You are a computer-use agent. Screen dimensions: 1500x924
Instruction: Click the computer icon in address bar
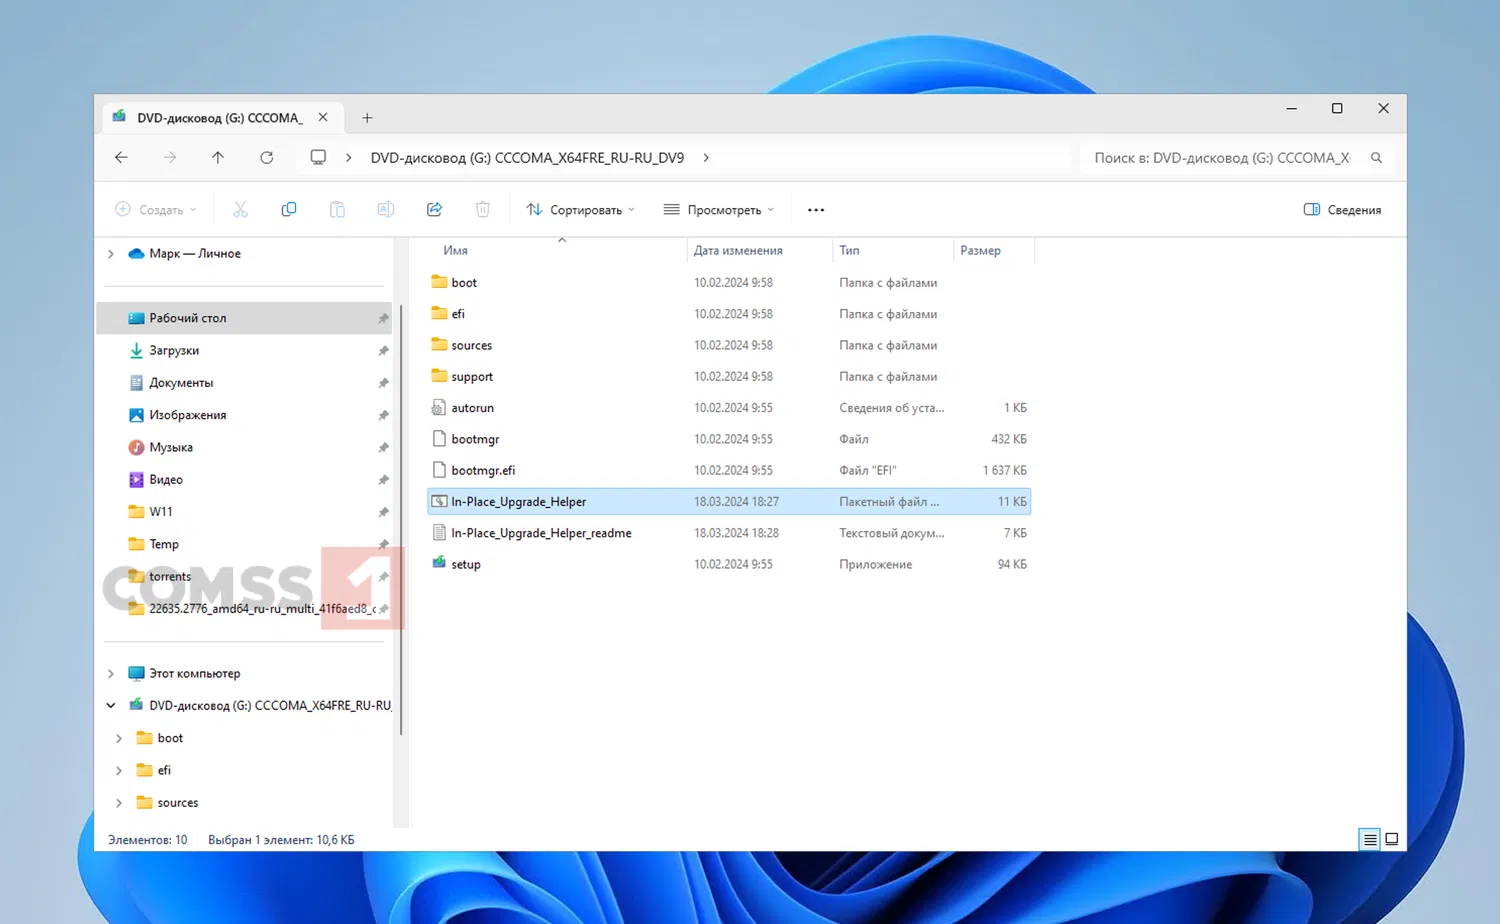coord(318,158)
